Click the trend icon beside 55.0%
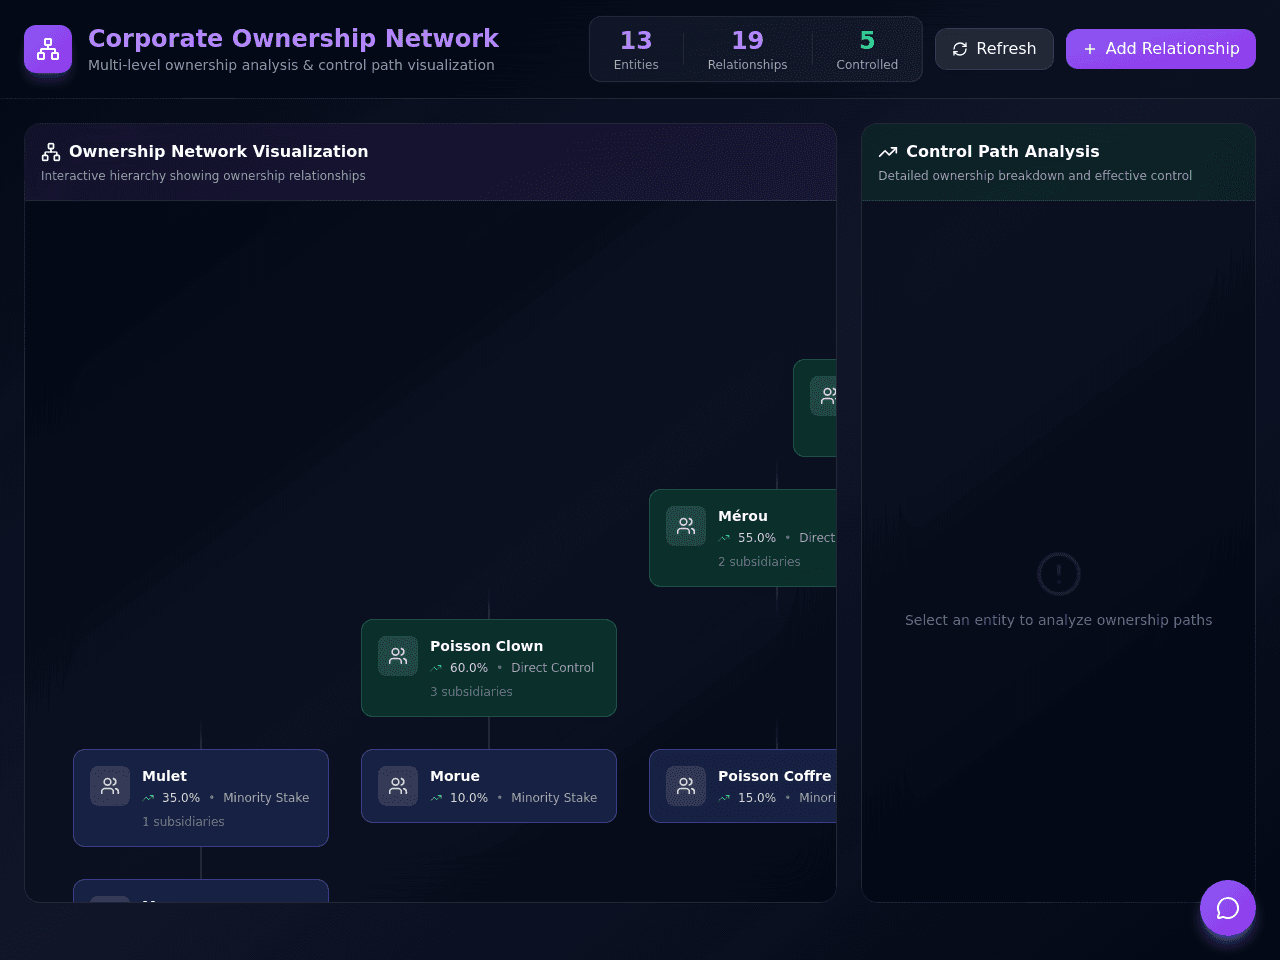The height and width of the screenshot is (960, 1280). pos(724,538)
